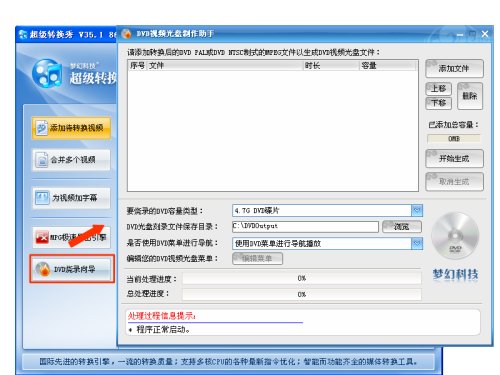The width and height of the screenshot is (500, 375).
Task: Click the 序号 column header
Action: [x=138, y=66]
